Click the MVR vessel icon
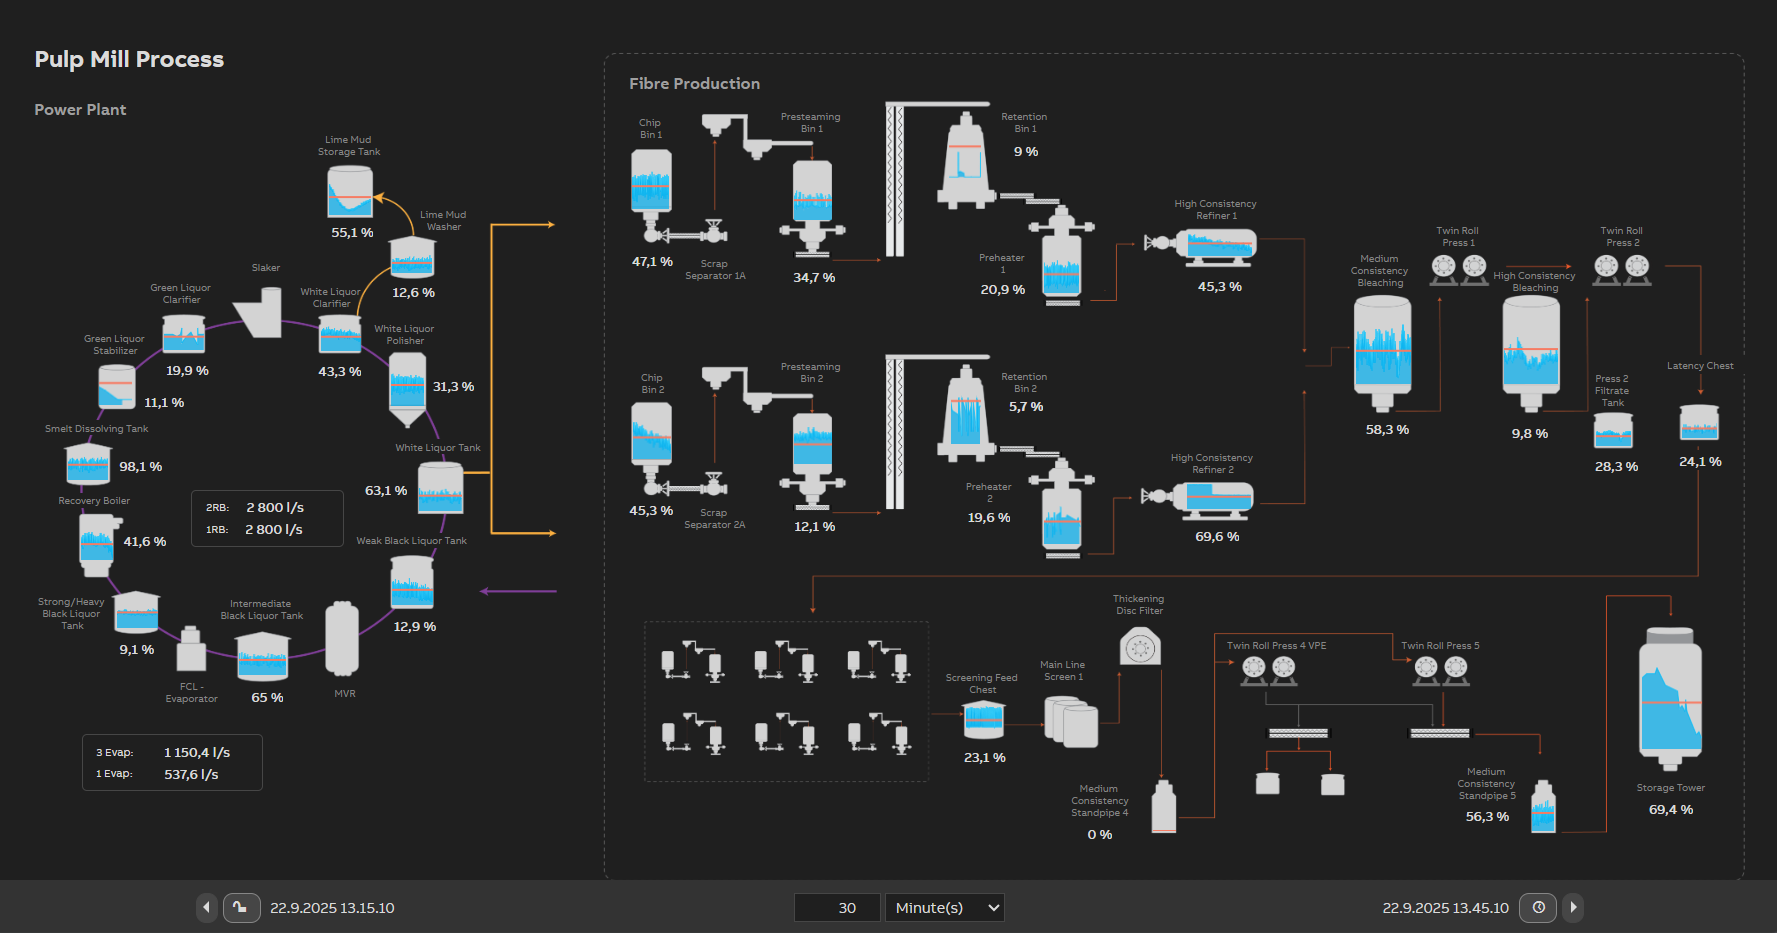The width and height of the screenshot is (1777, 933). pyautogui.click(x=342, y=640)
